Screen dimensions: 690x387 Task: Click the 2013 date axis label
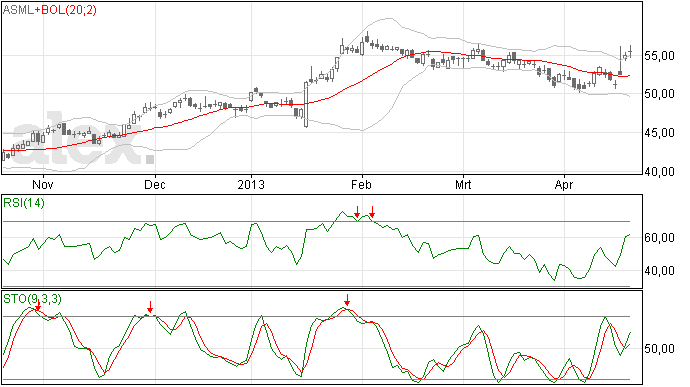251,184
